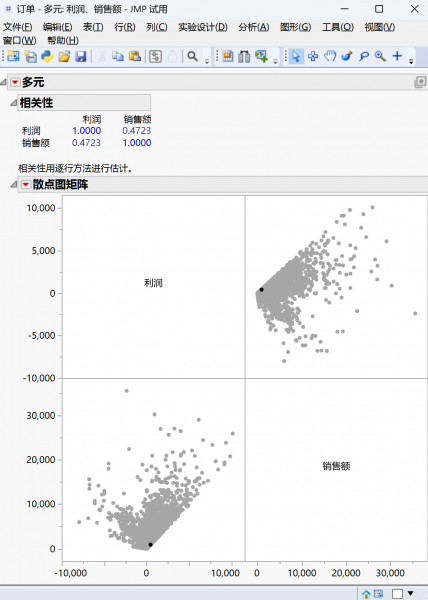Open the 分析(A) menu

coord(254,27)
